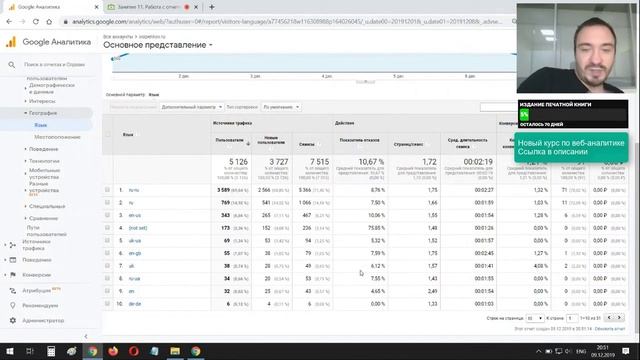Image resolution: width=640 pixels, height=360 pixels.
Task: Click the table search input field
Action: [x=498, y=107]
